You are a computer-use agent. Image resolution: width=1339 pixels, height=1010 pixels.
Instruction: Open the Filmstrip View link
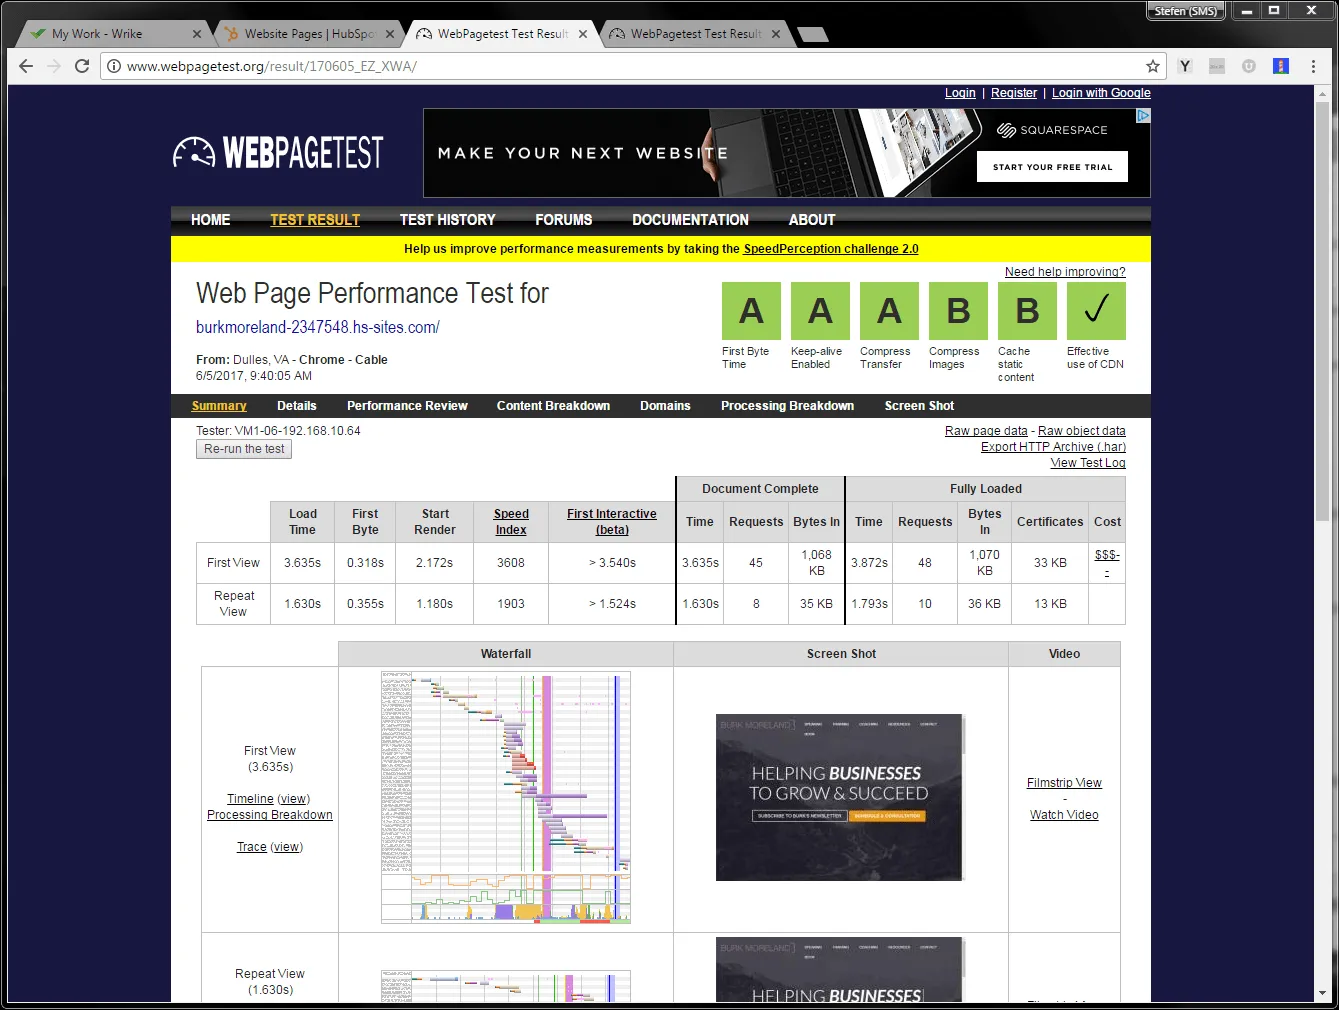pyautogui.click(x=1064, y=783)
